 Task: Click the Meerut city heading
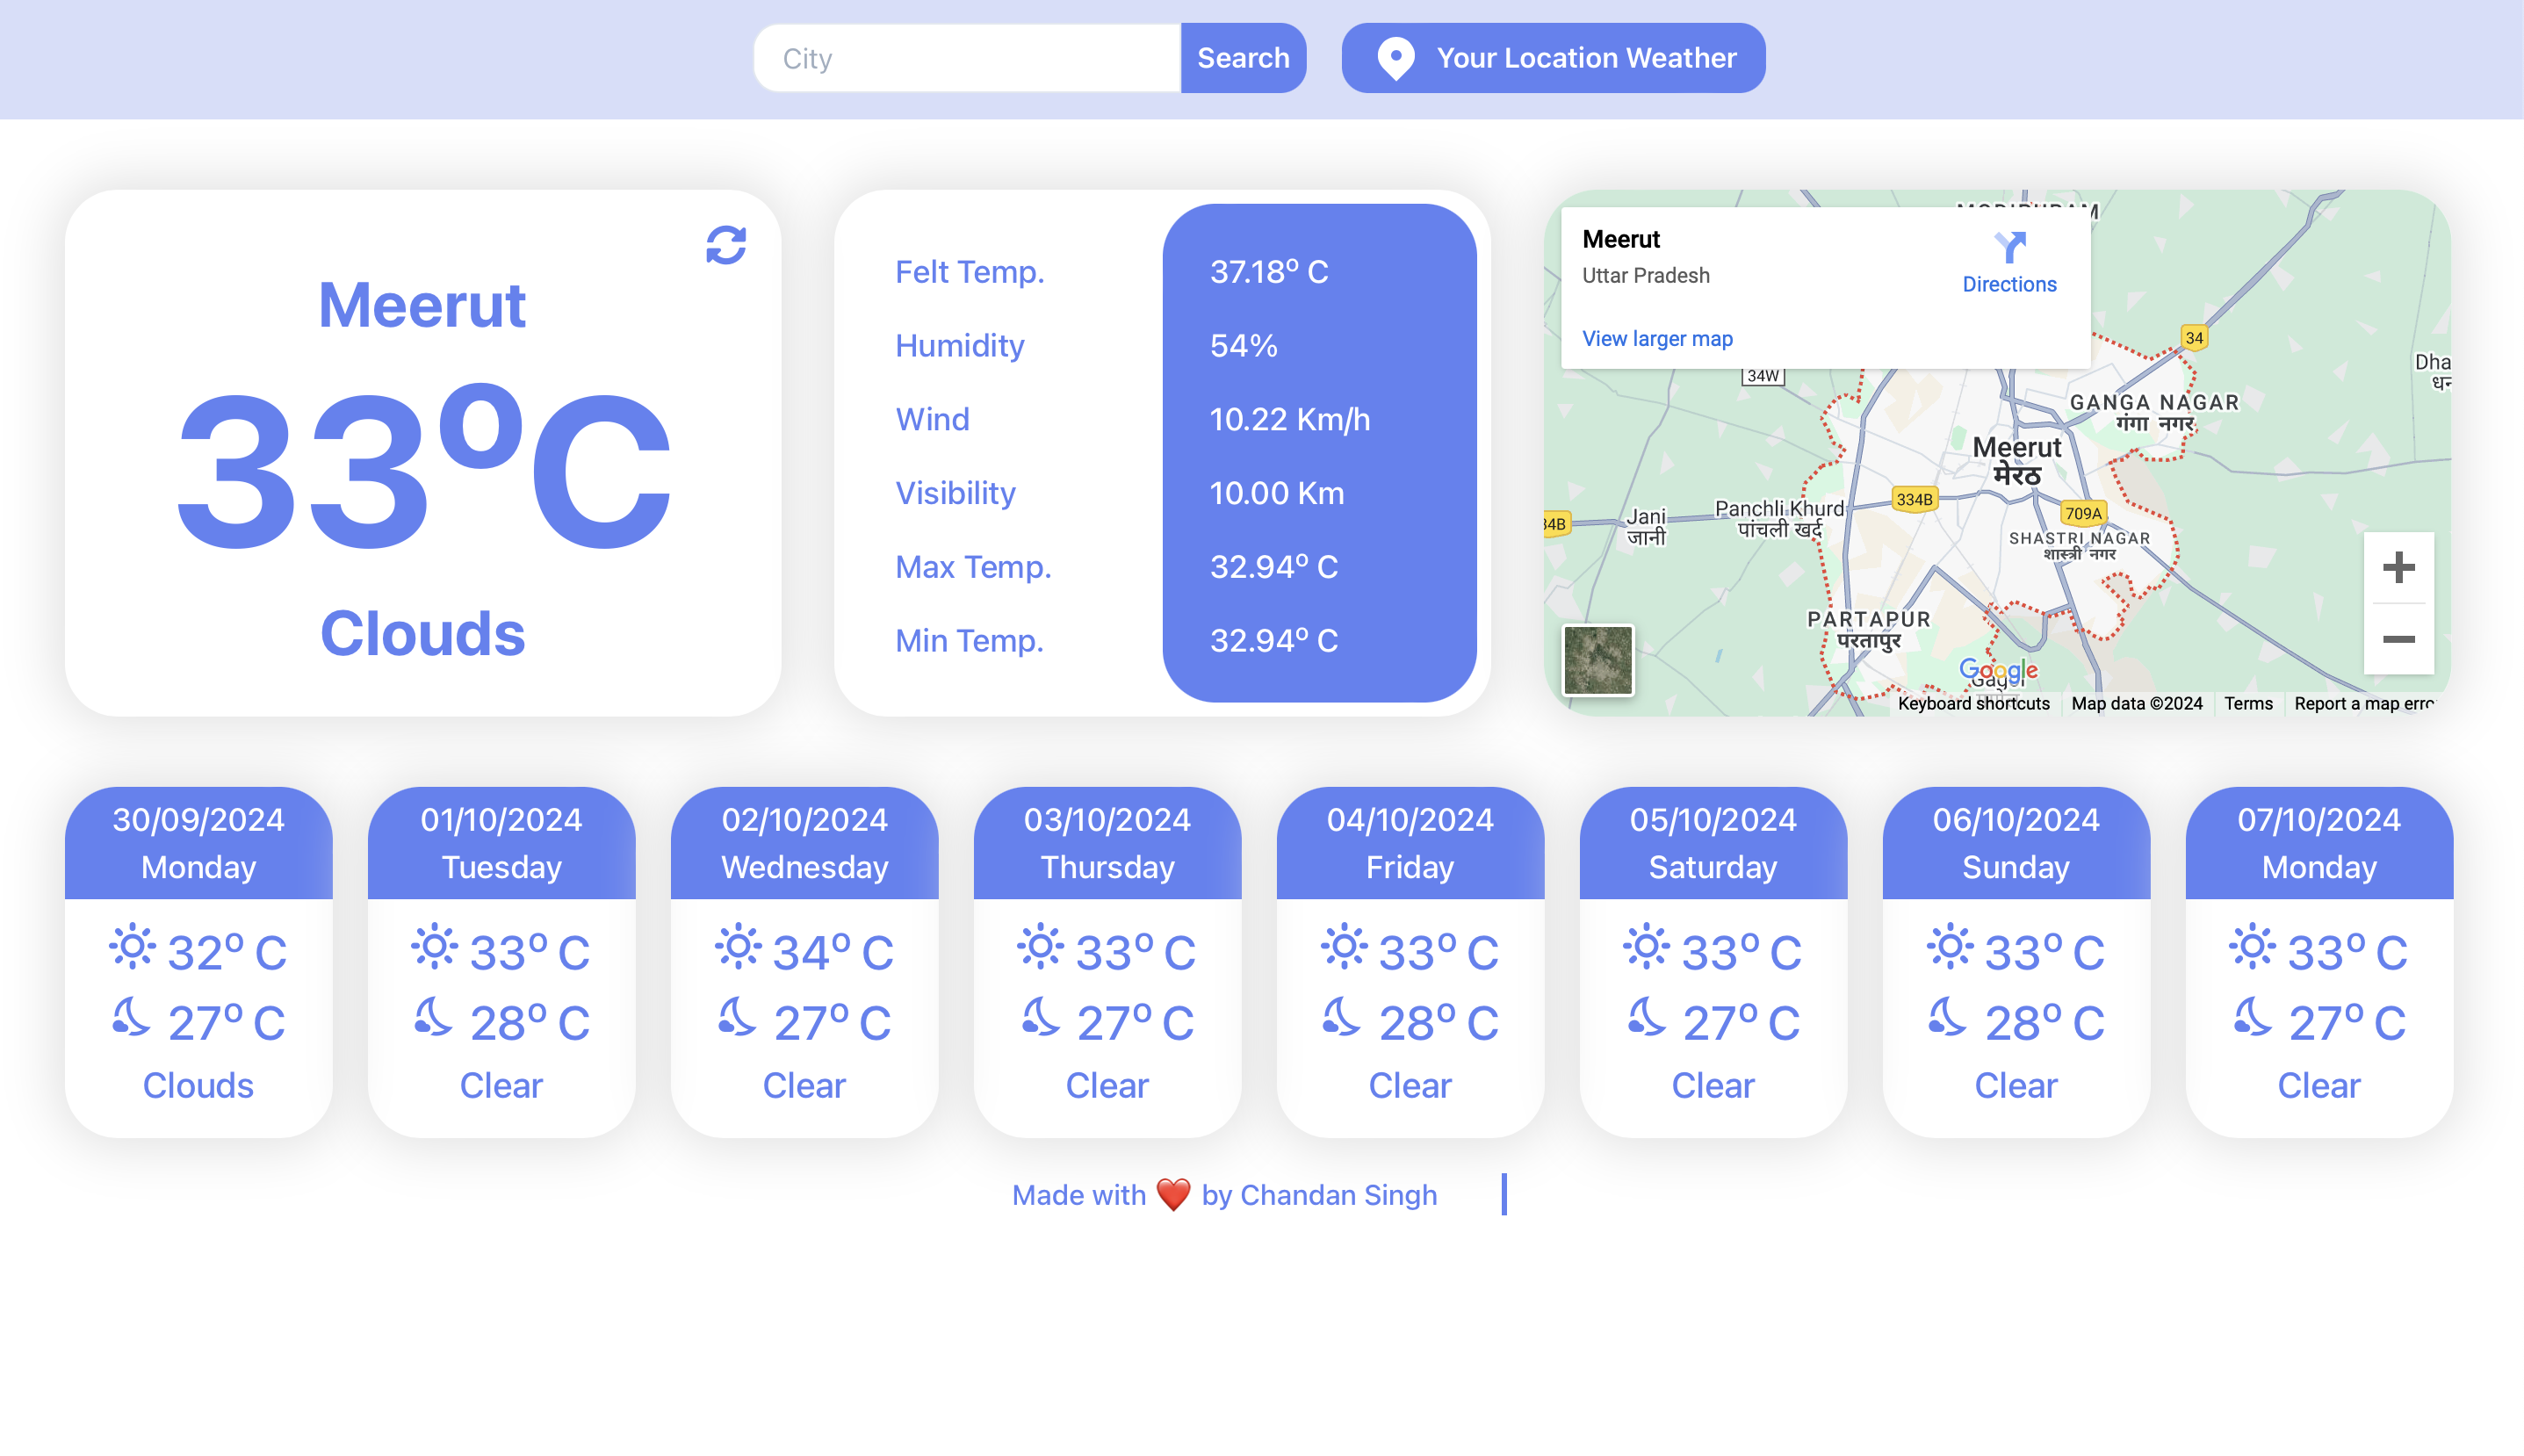[422, 305]
